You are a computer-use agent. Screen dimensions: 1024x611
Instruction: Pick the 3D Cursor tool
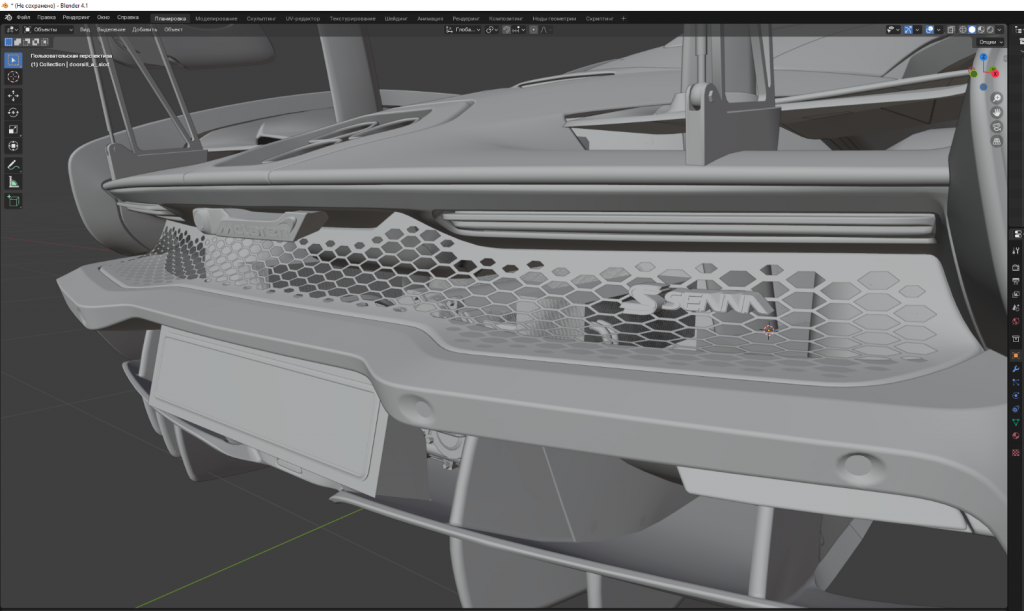(14, 77)
